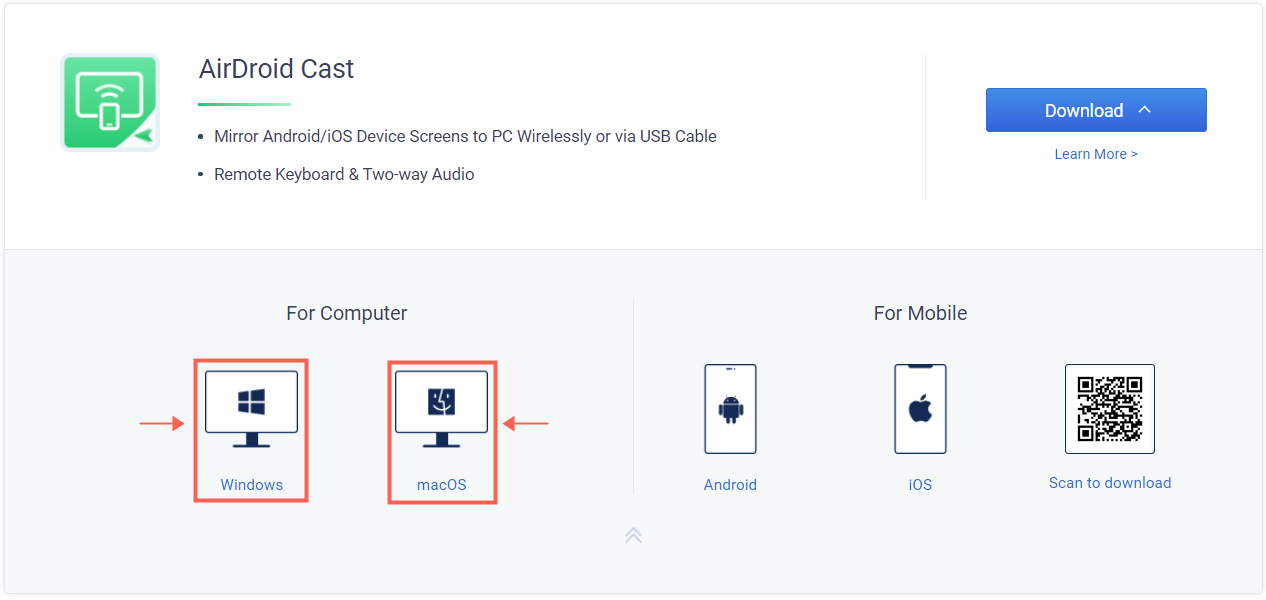
Task: Click the For Computer heading
Action: pyautogui.click(x=347, y=313)
